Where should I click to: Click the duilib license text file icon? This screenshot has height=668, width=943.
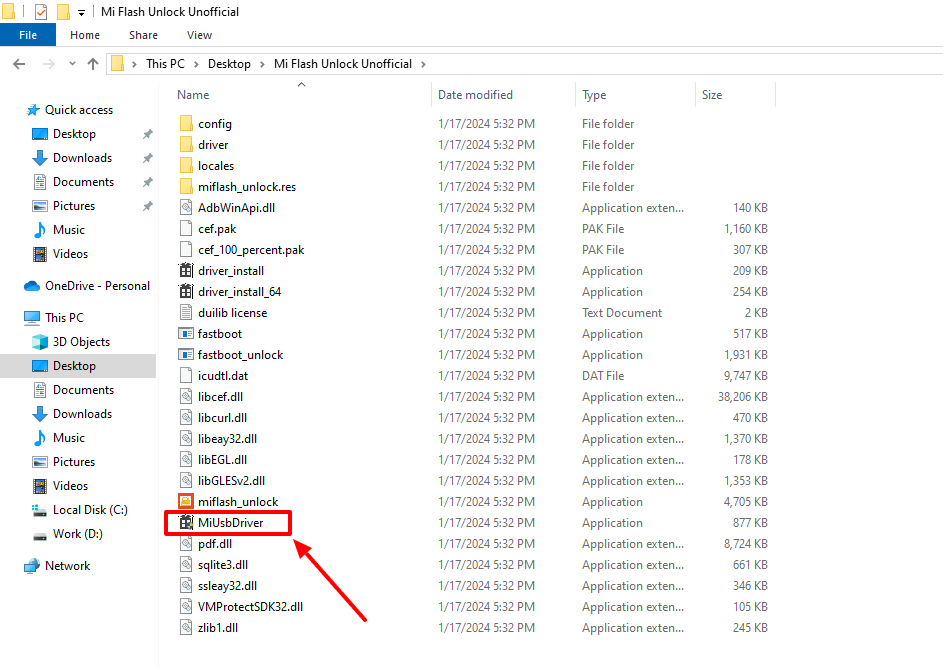click(186, 313)
